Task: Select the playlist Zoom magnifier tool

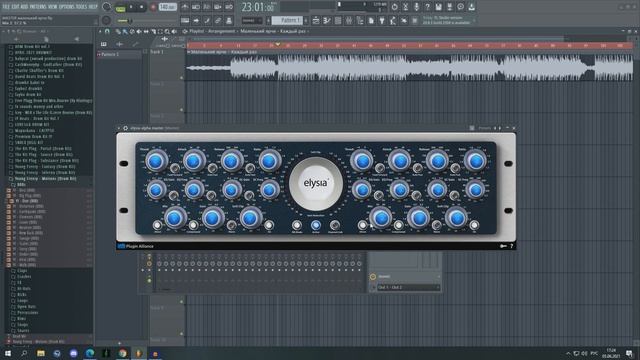Action: (x=167, y=31)
